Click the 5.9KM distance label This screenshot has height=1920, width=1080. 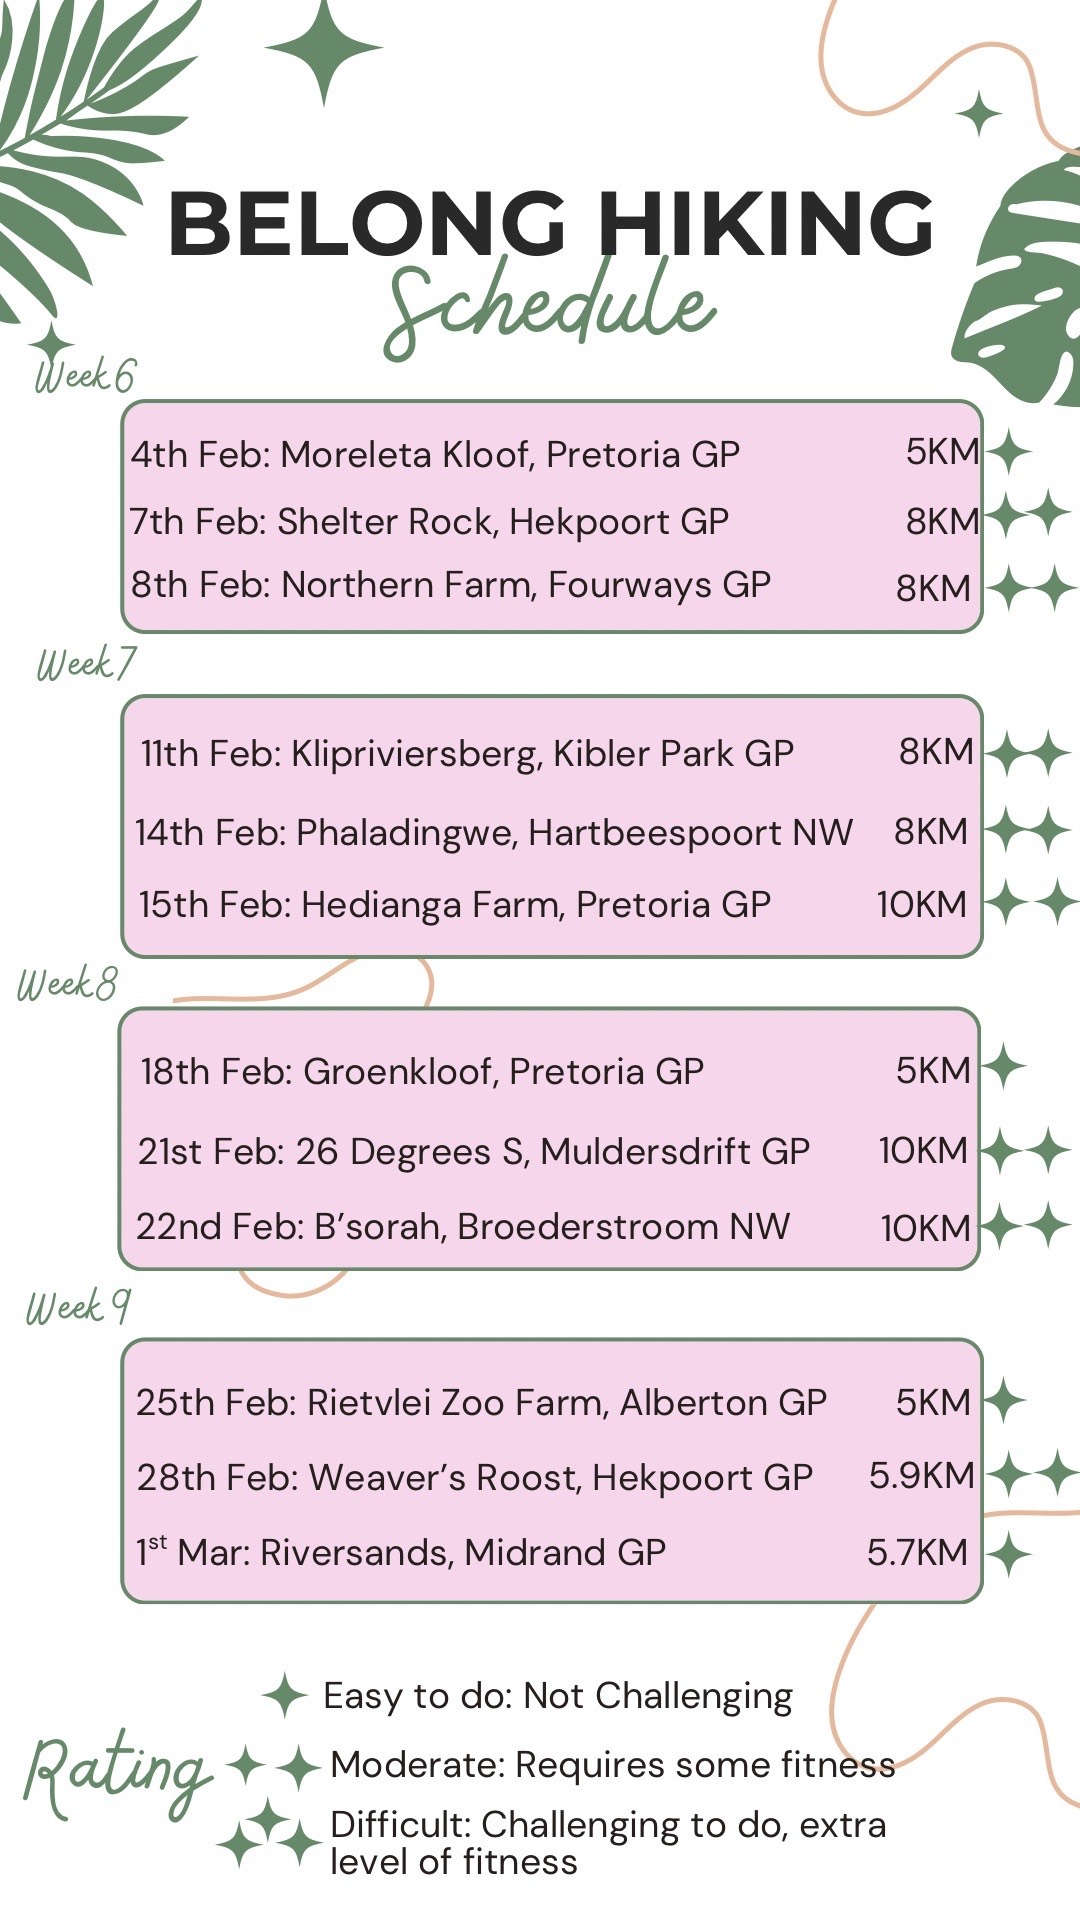coord(921,1475)
